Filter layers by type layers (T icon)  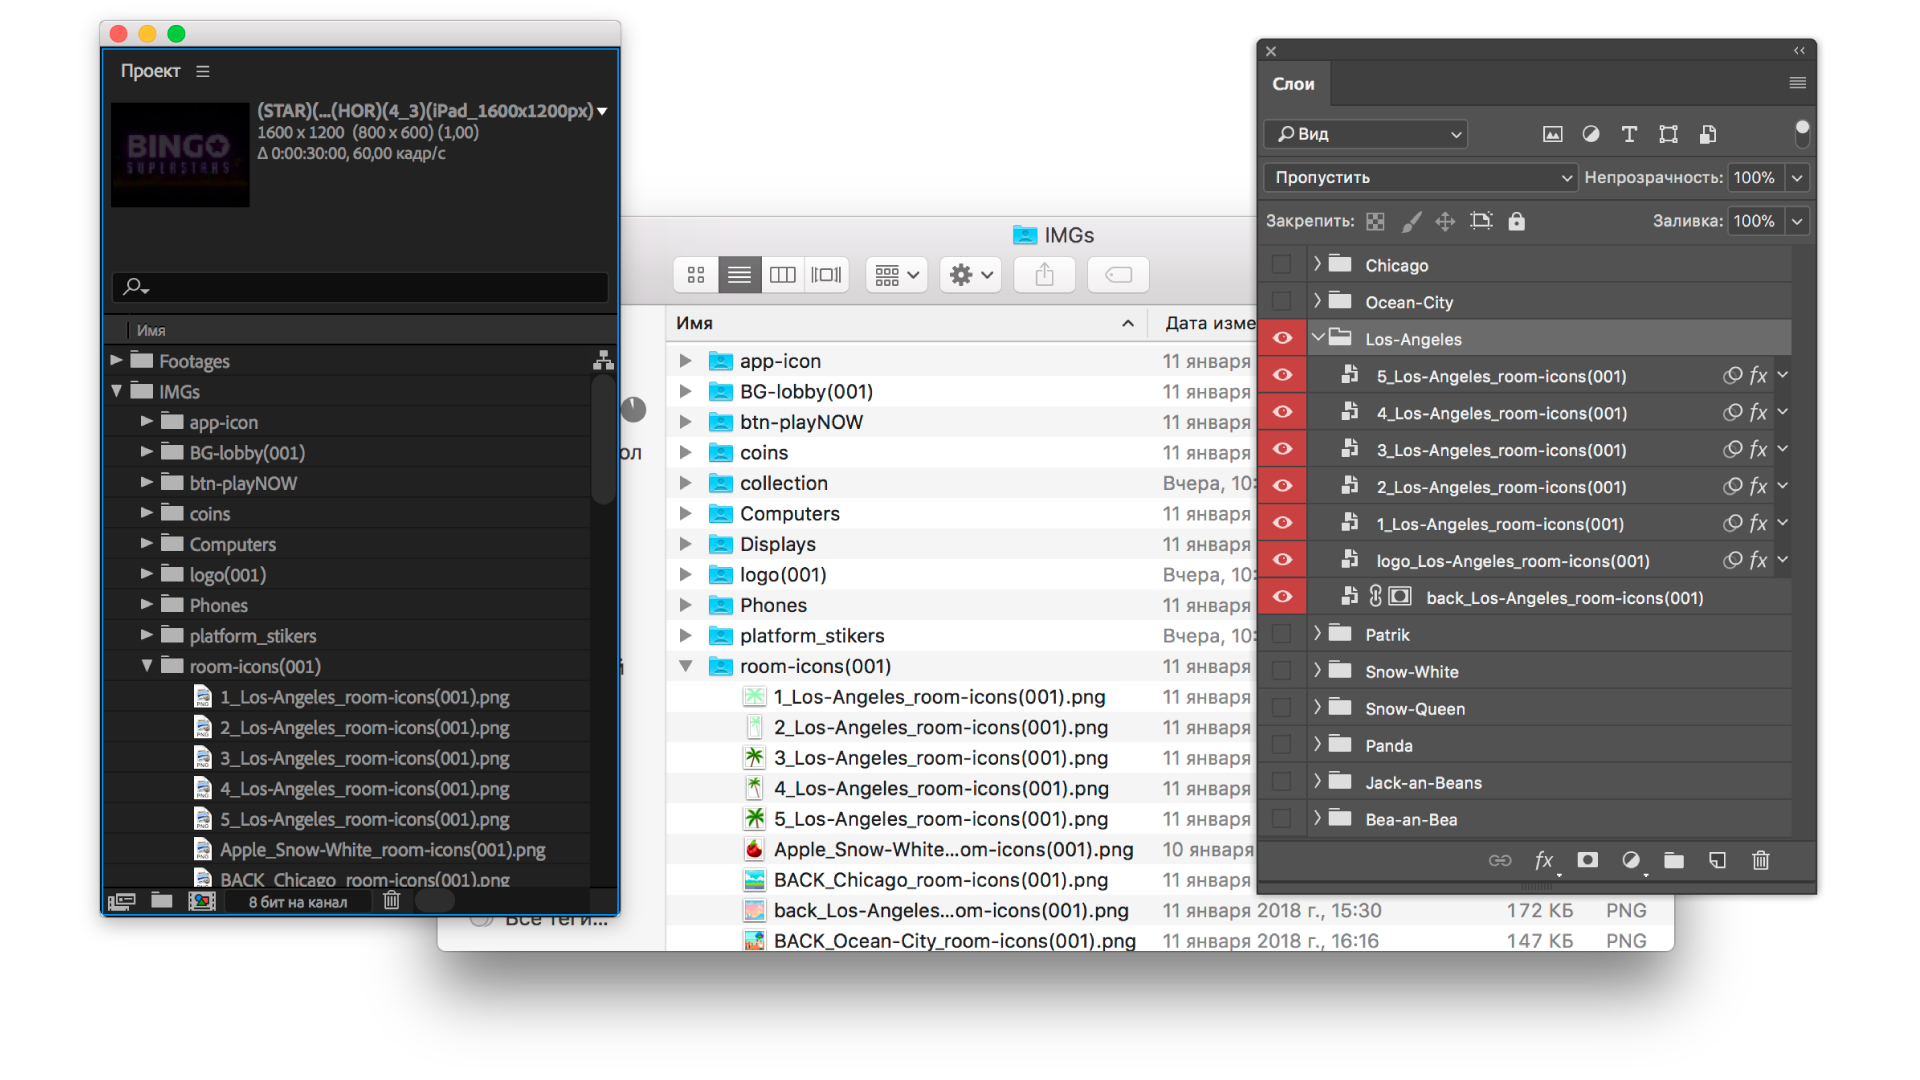1629,134
